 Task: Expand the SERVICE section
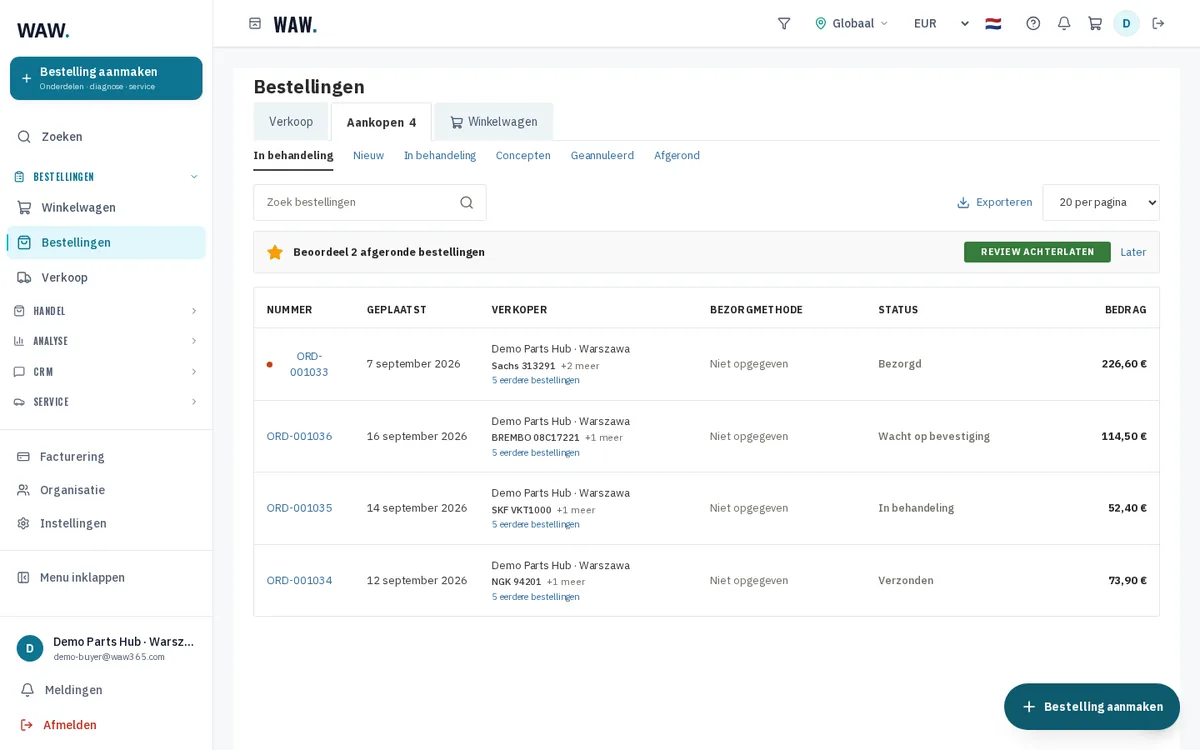(106, 402)
